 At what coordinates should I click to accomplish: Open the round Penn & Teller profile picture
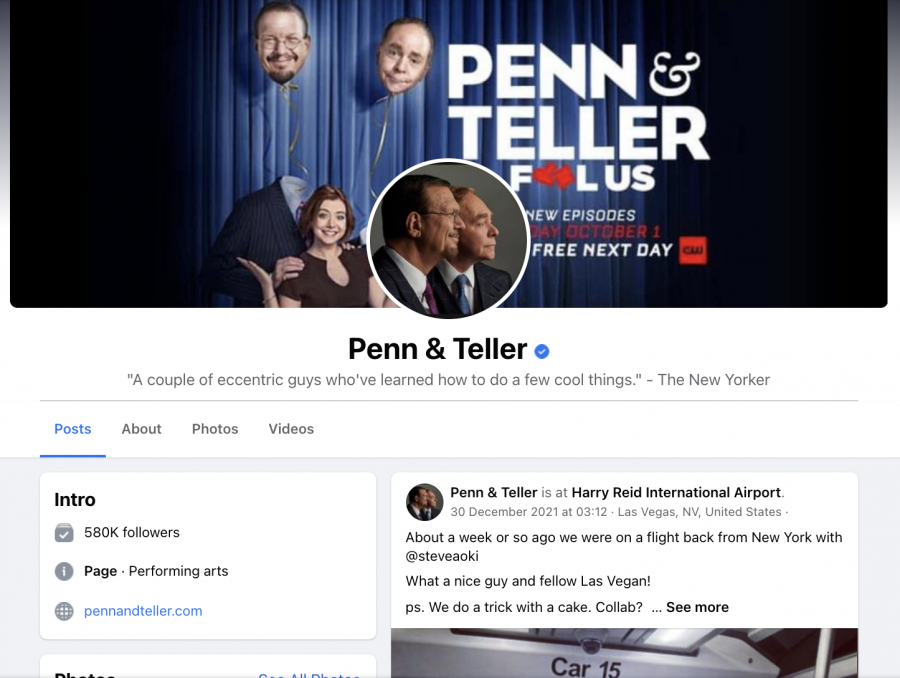pyautogui.click(x=448, y=238)
